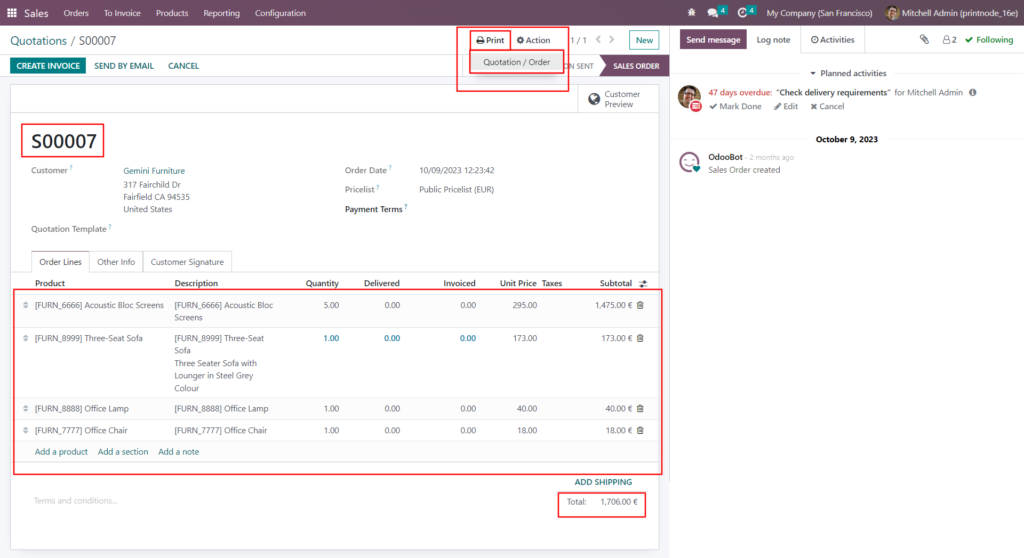
Task: Click drag handle of Three-Seat Sofa row
Action: pyautogui.click(x=25, y=338)
